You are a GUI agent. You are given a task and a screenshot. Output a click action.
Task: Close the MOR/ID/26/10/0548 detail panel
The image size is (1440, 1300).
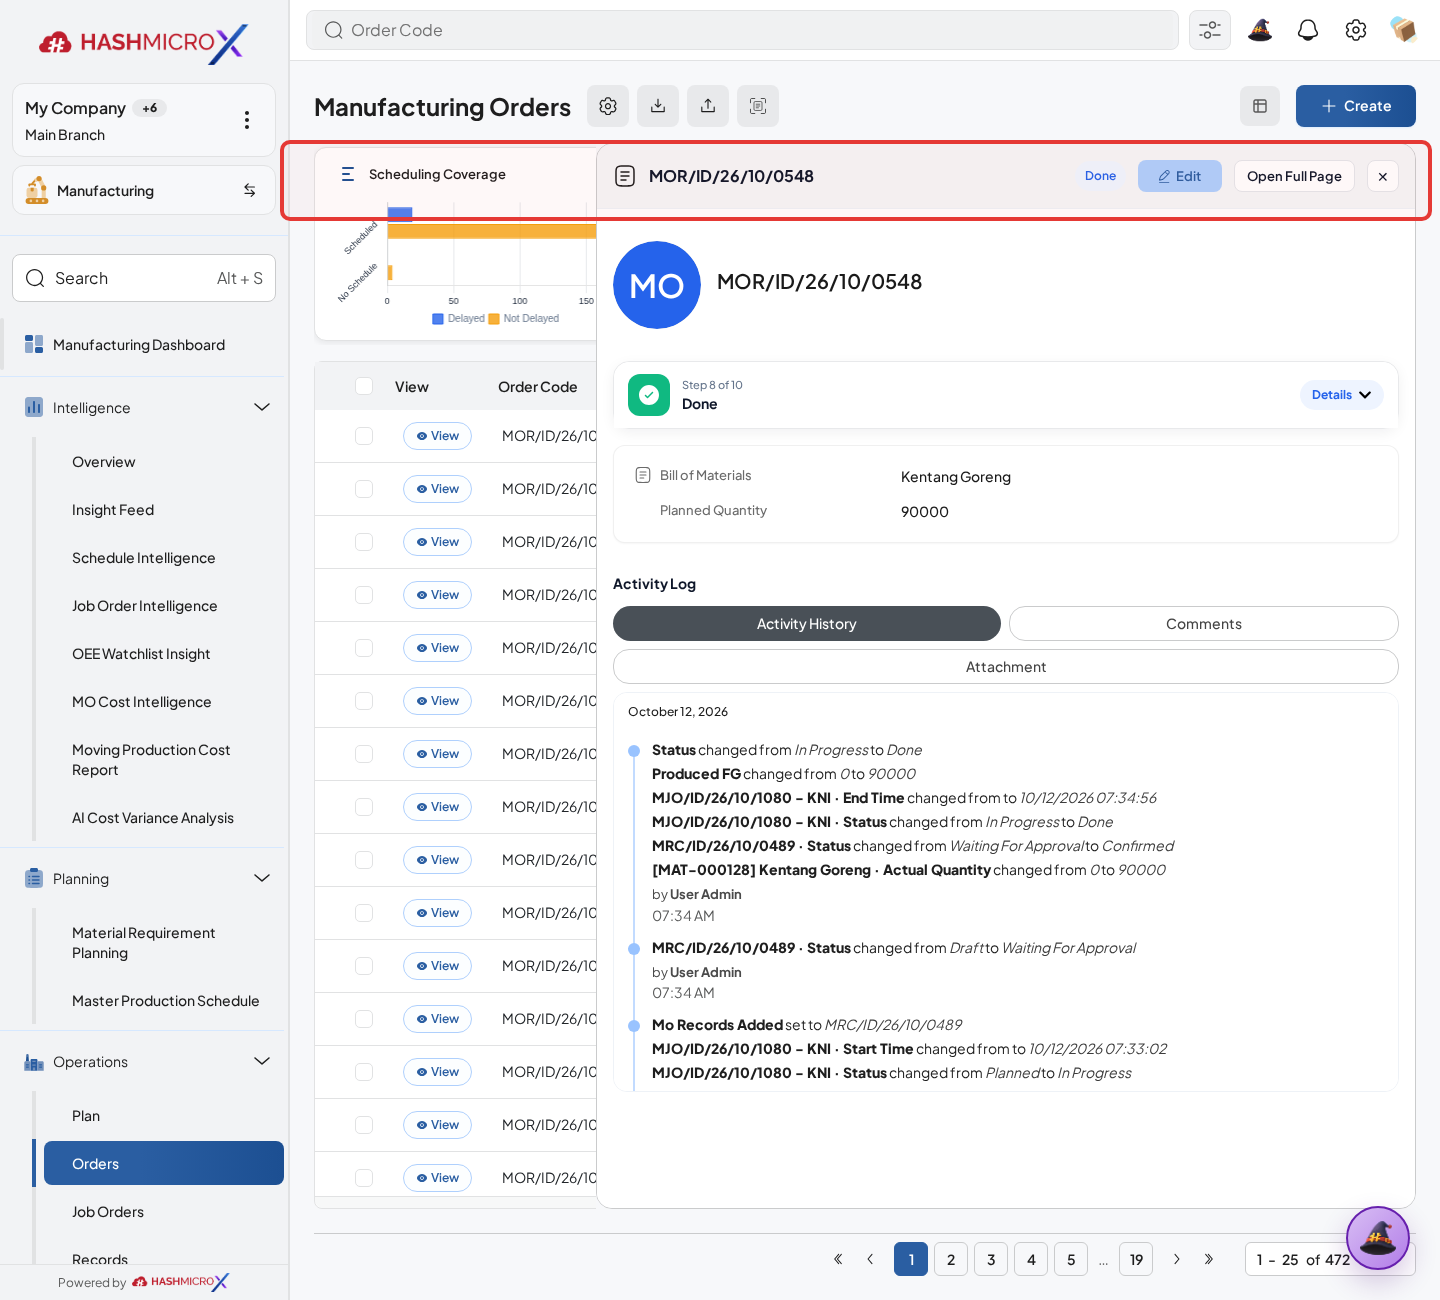coord(1383,176)
